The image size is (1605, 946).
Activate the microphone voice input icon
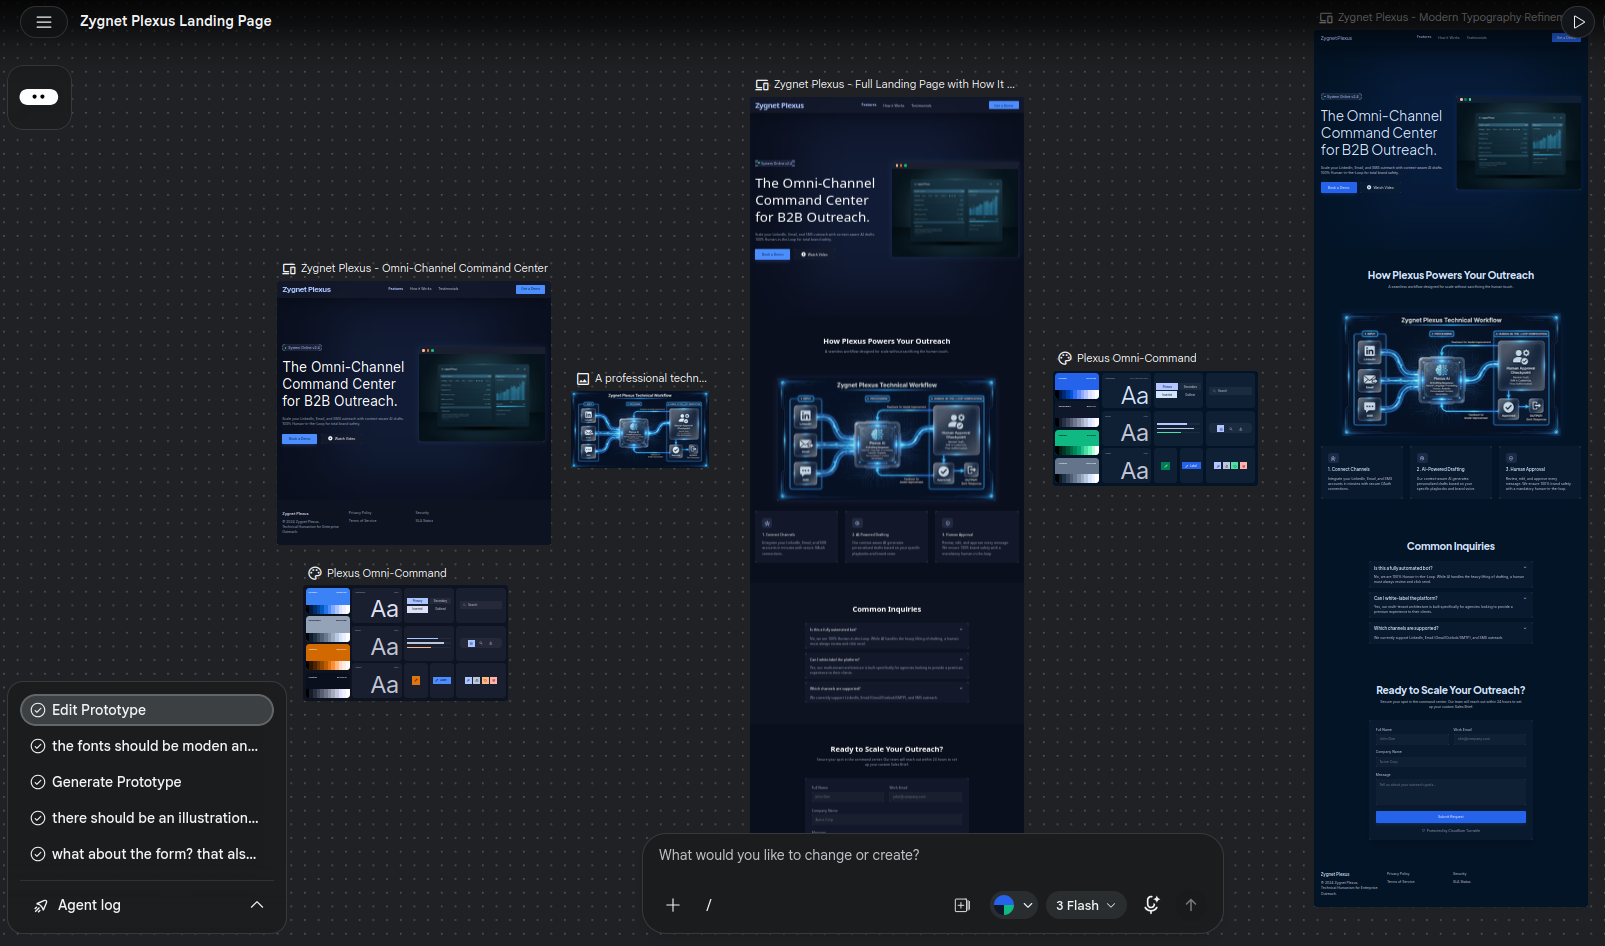click(x=1152, y=905)
